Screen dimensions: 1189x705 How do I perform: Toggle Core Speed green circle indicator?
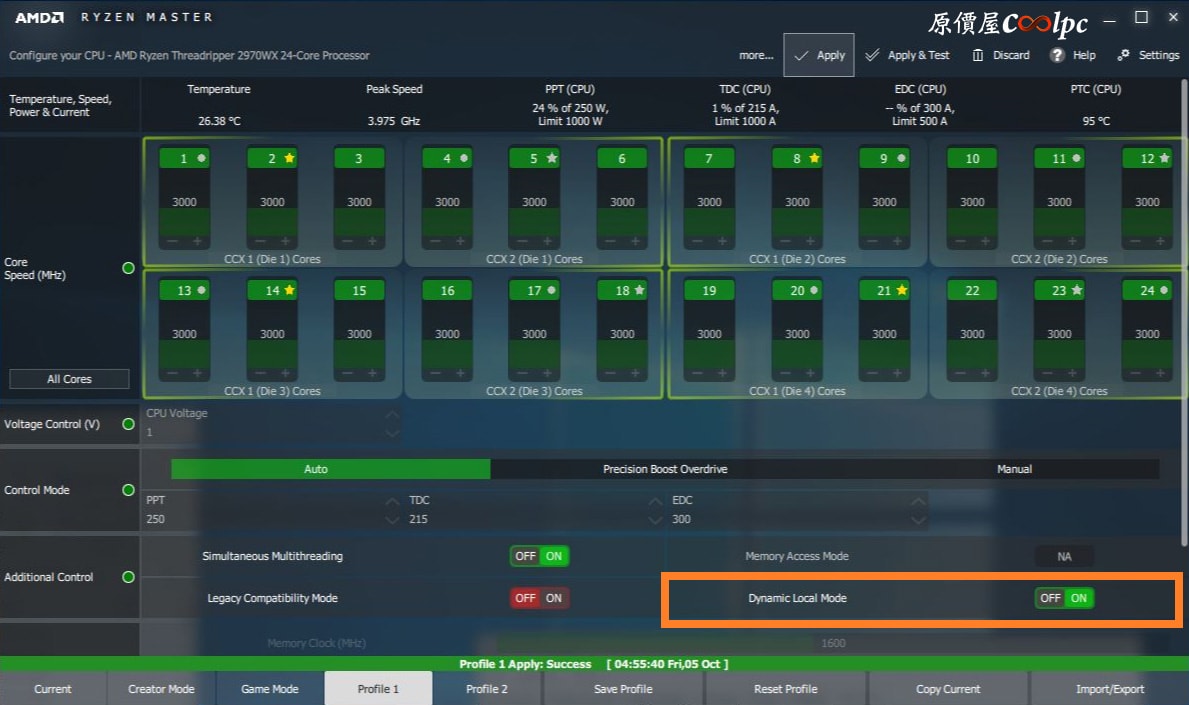(128, 268)
